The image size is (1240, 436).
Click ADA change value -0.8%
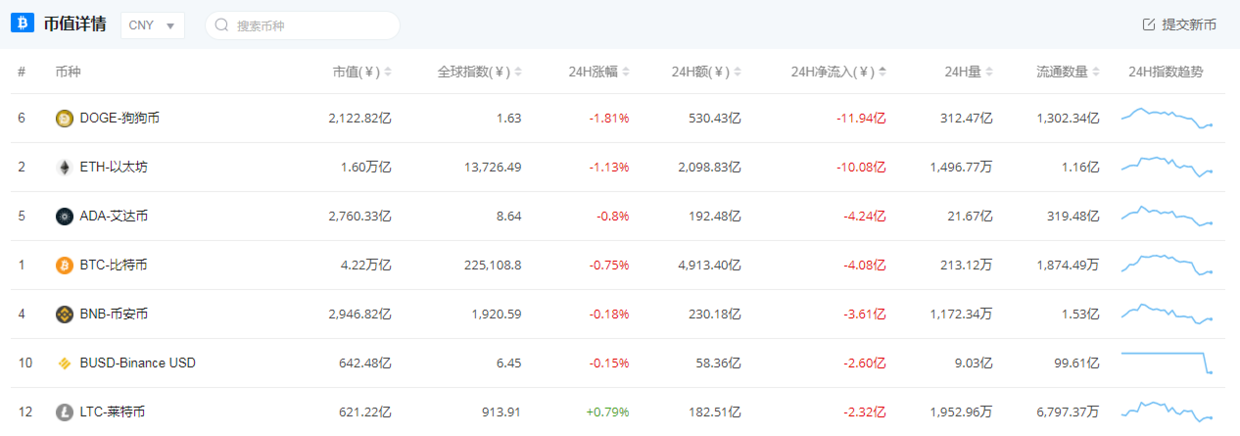[x=611, y=216]
